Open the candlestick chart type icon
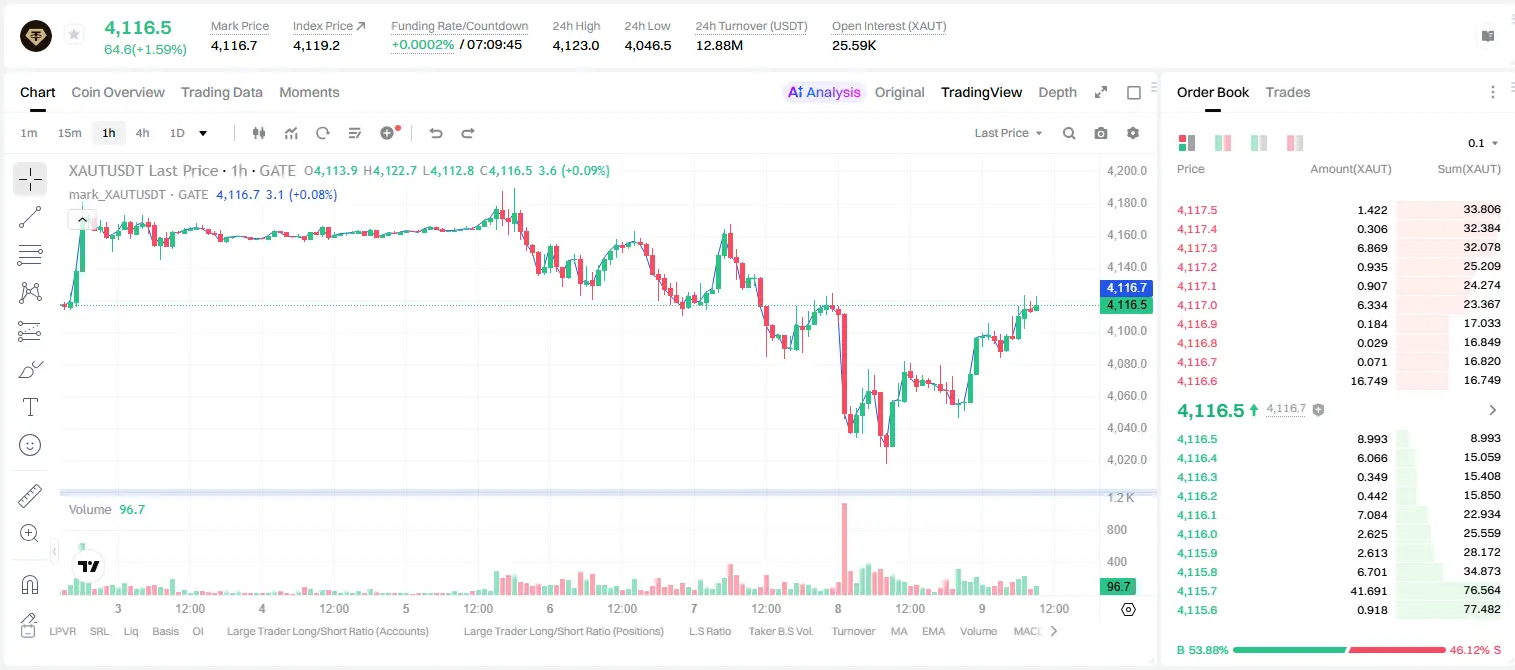Image resolution: width=1515 pixels, height=670 pixels. 259,133
